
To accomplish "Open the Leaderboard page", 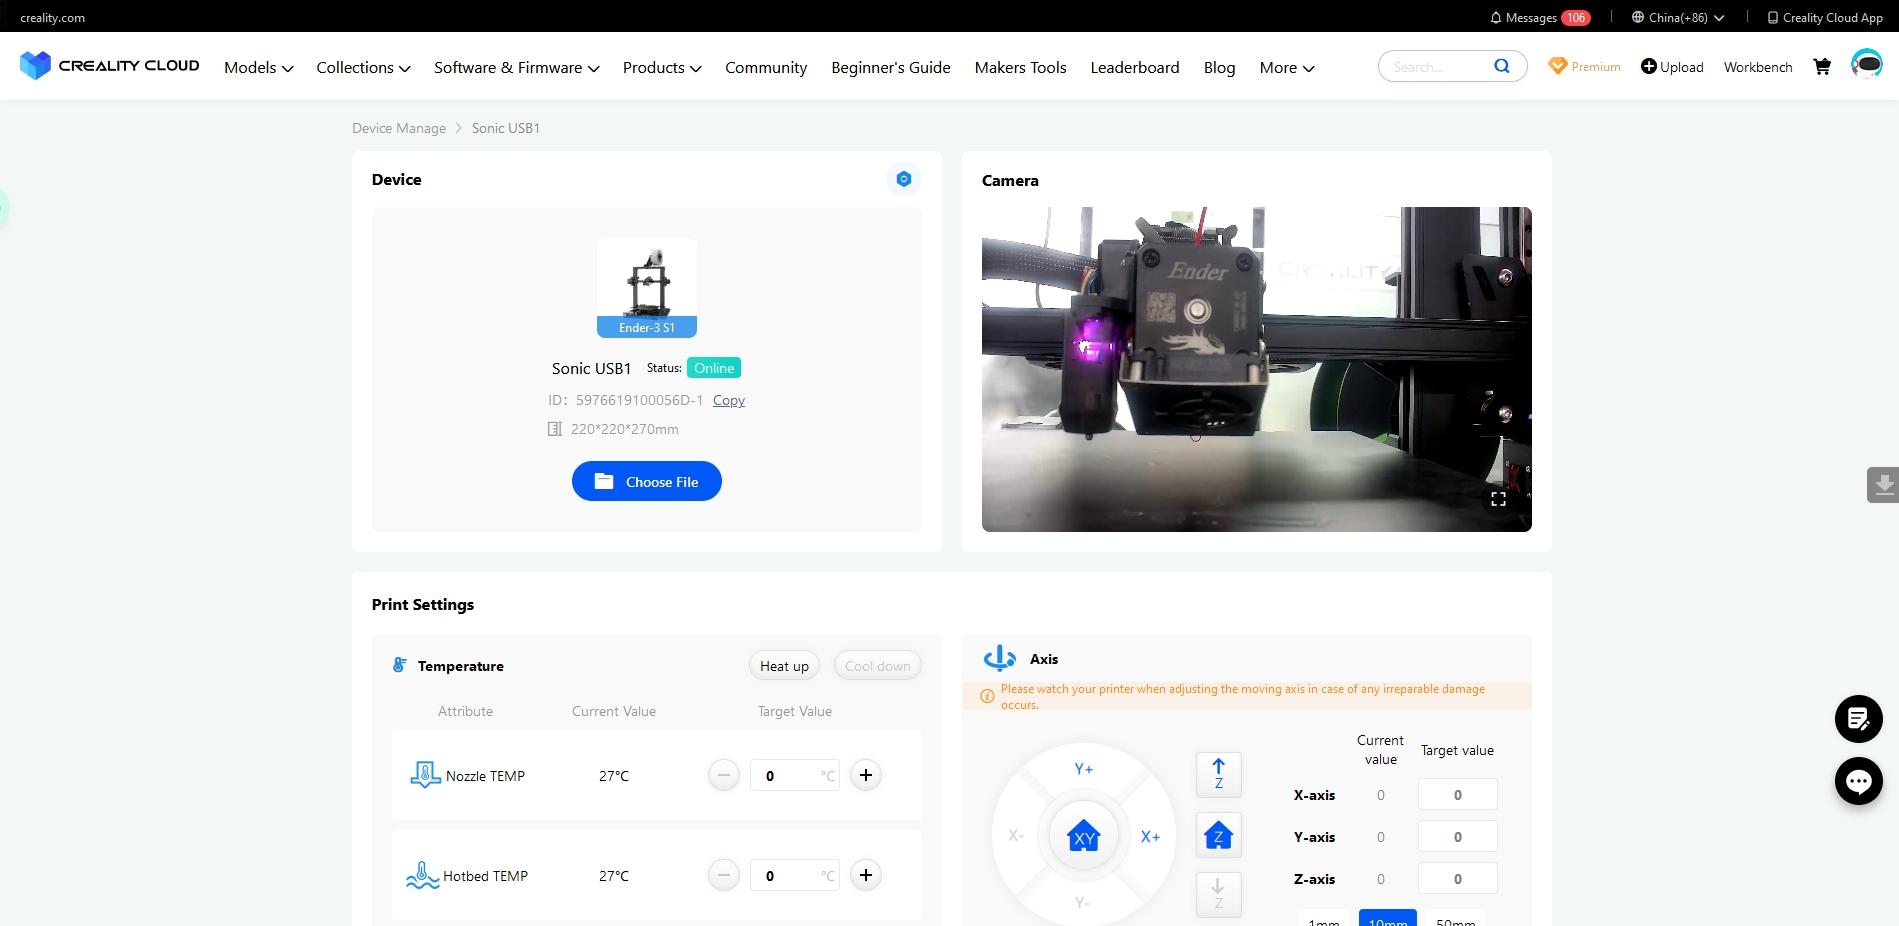I will point(1134,67).
